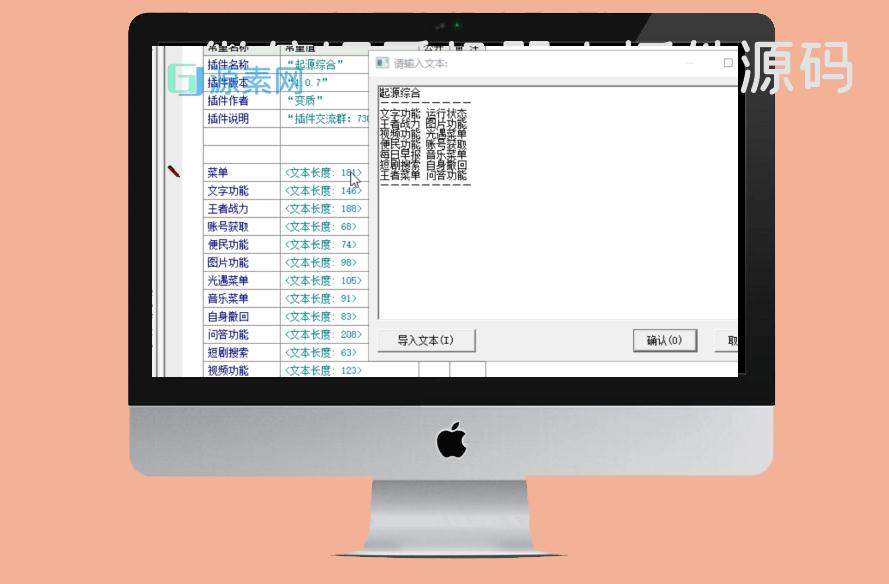Click the 插件说明 value cell

point(323,119)
